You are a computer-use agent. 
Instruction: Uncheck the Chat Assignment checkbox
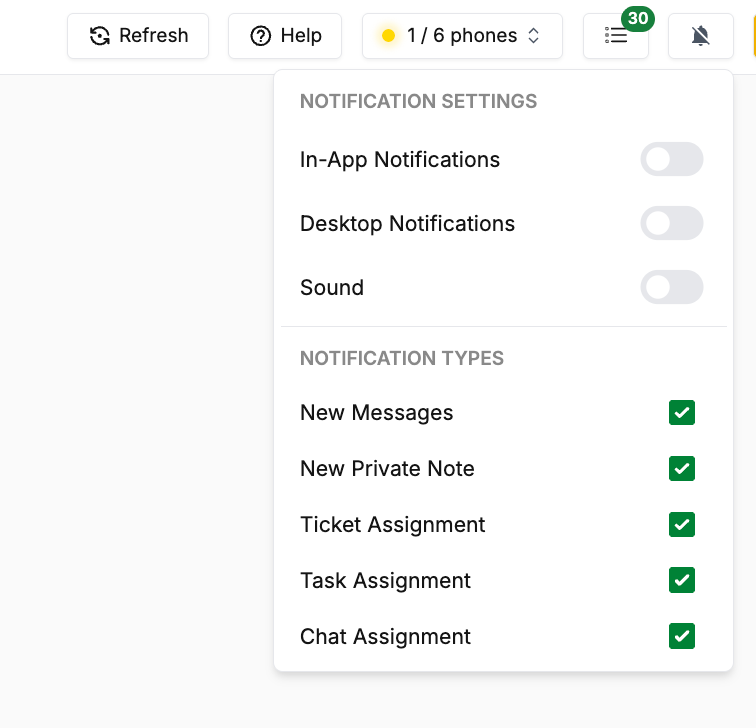[682, 636]
